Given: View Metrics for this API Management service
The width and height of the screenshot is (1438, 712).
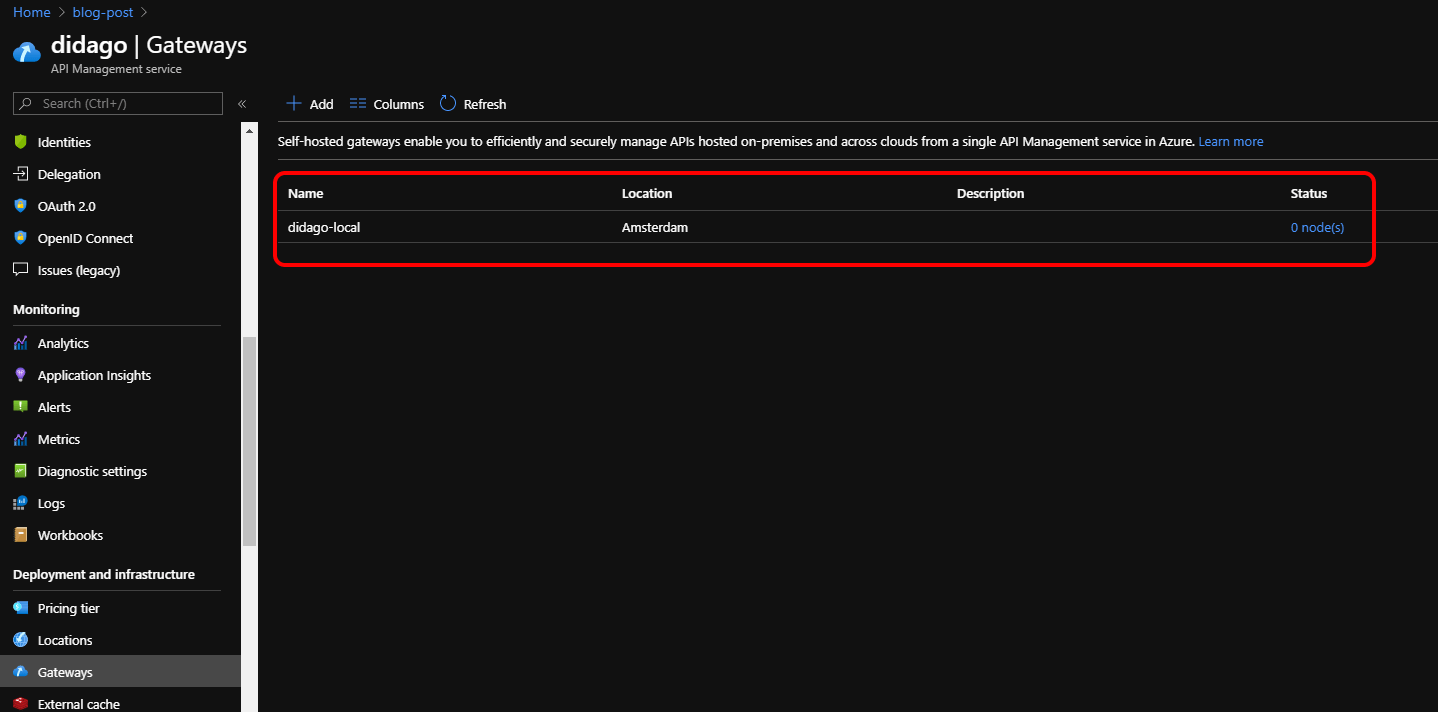Looking at the screenshot, I should [x=58, y=439].
